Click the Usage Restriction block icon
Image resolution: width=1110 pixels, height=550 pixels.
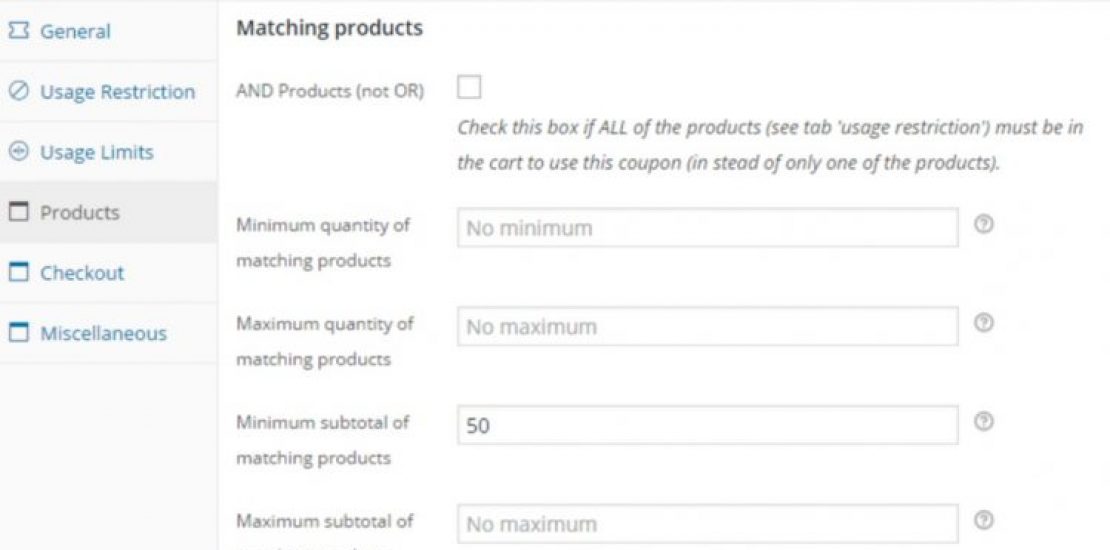coord(17,92)
